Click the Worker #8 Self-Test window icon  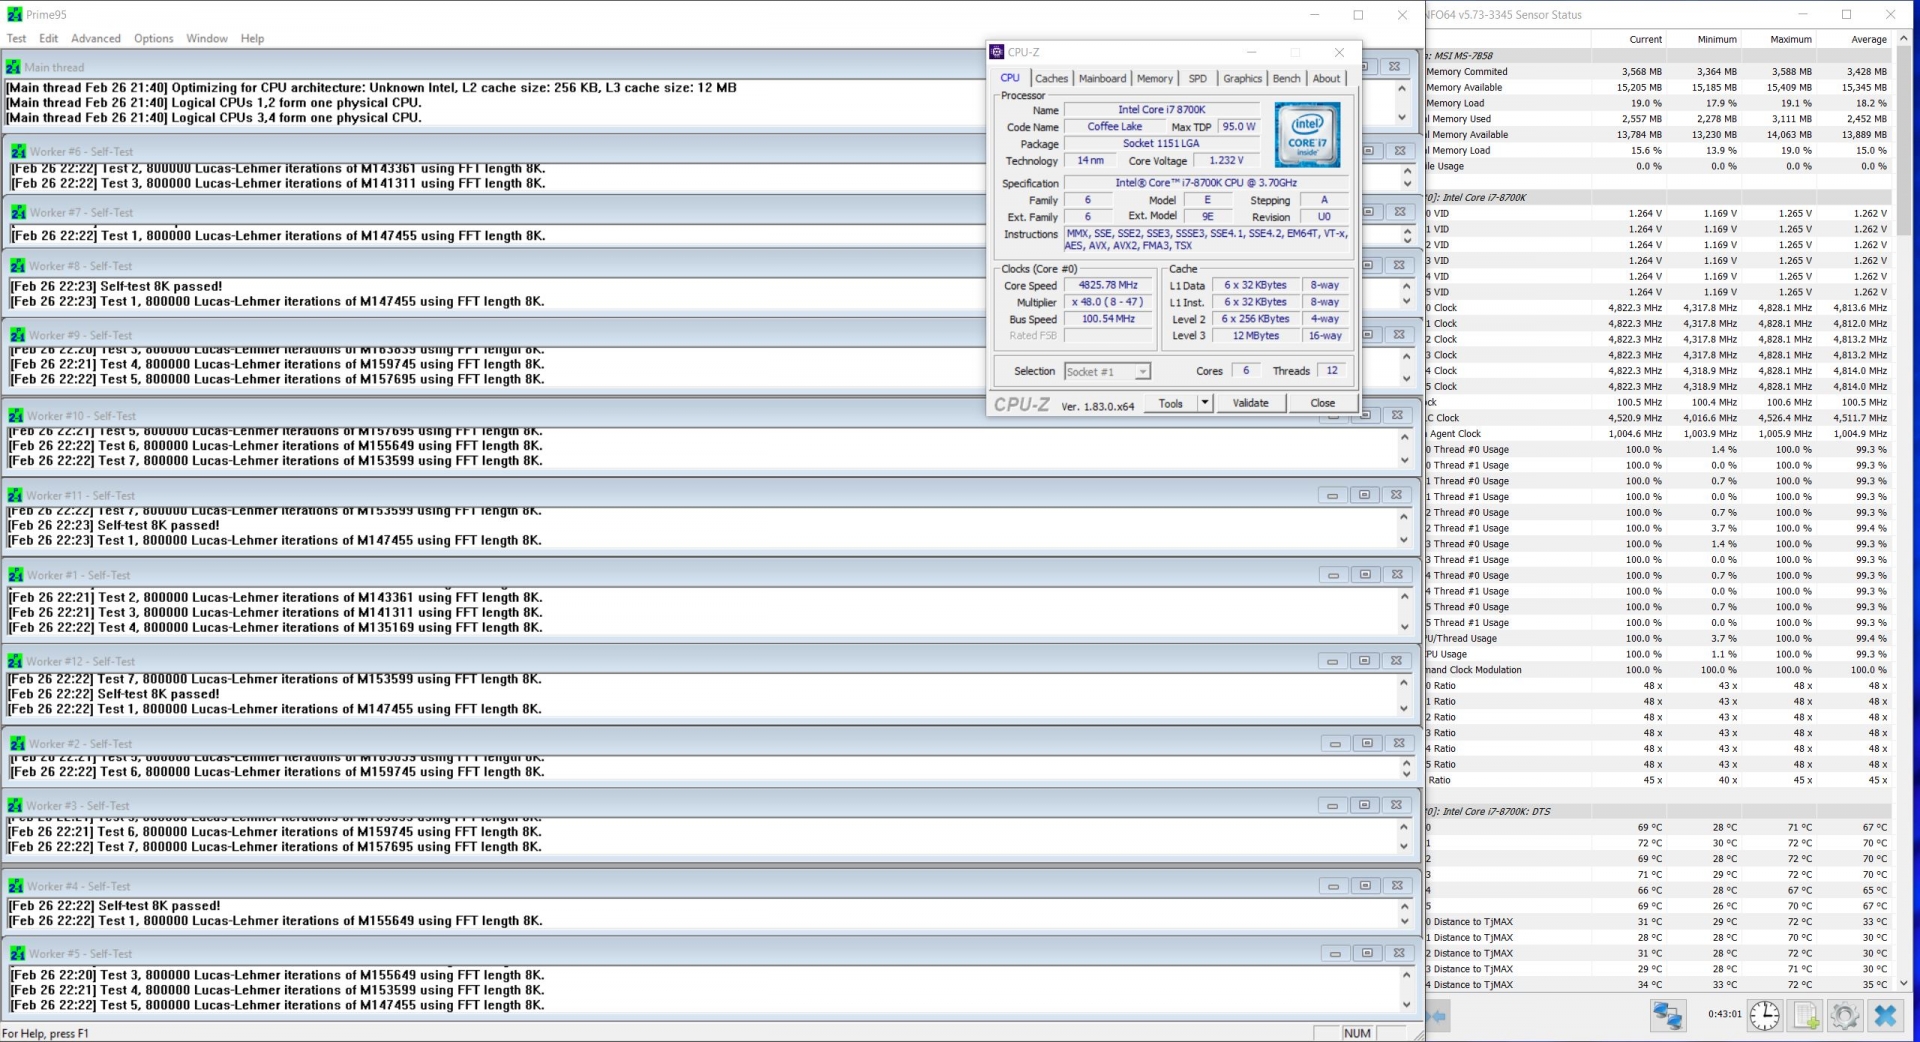pos(18,266)
